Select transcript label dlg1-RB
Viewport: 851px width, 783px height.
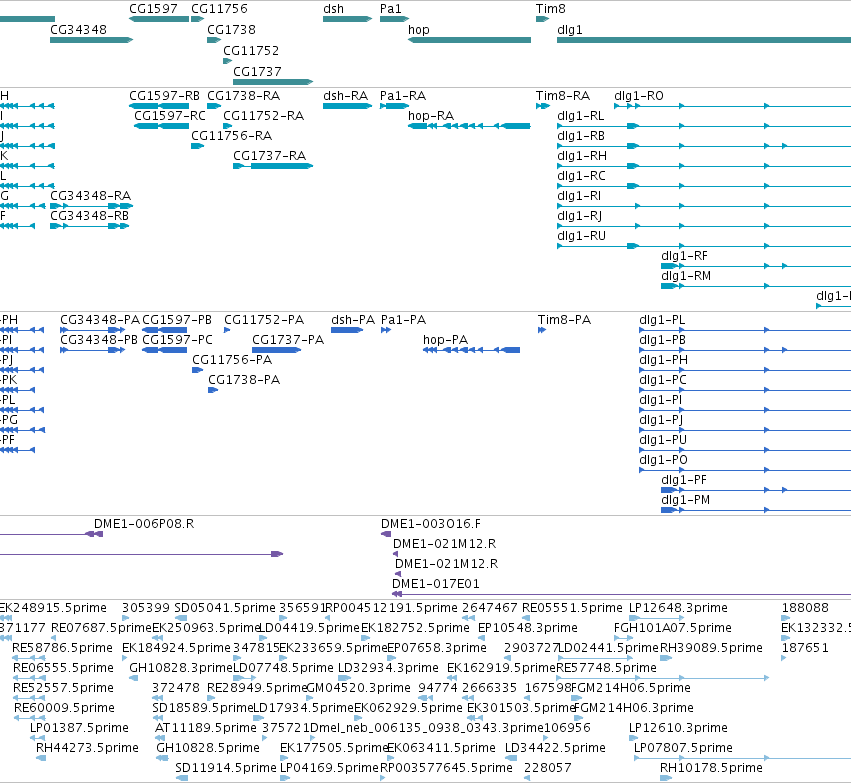581,136
